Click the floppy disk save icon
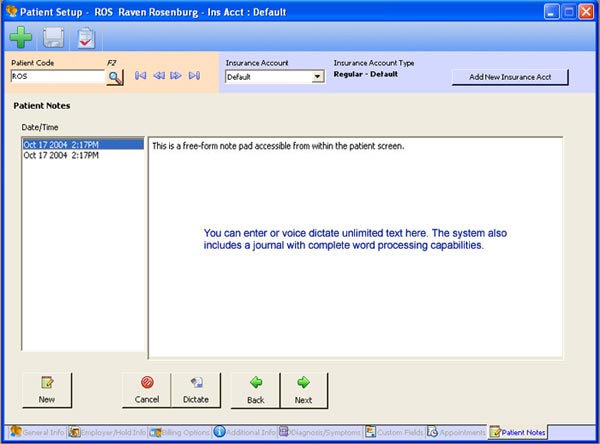 point(53,38)
